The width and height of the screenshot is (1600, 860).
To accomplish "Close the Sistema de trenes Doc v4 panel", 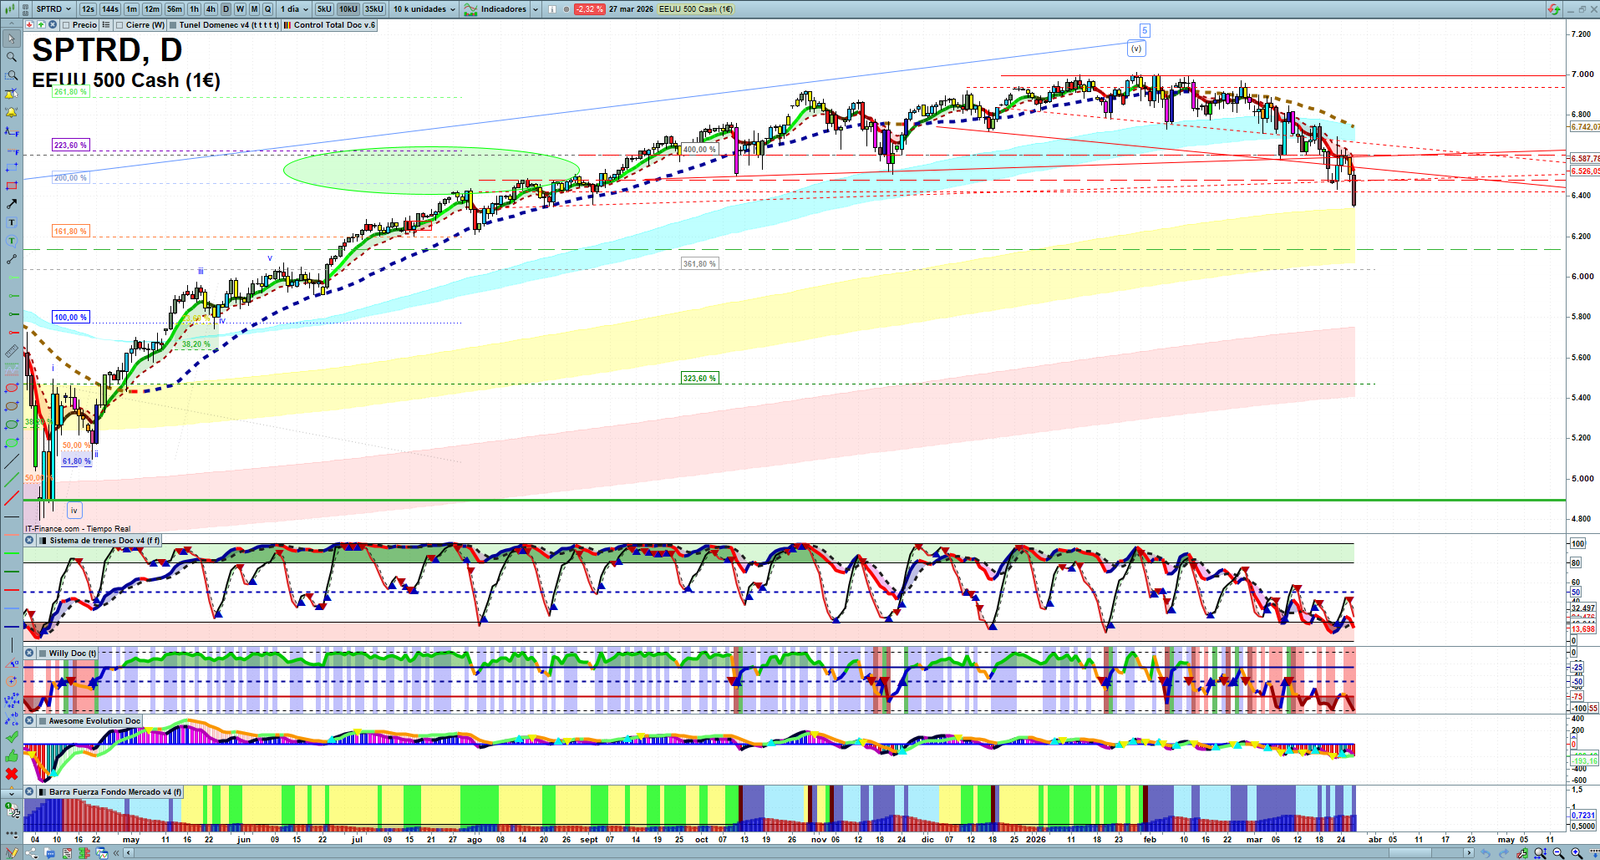I will tap(30, 541).
